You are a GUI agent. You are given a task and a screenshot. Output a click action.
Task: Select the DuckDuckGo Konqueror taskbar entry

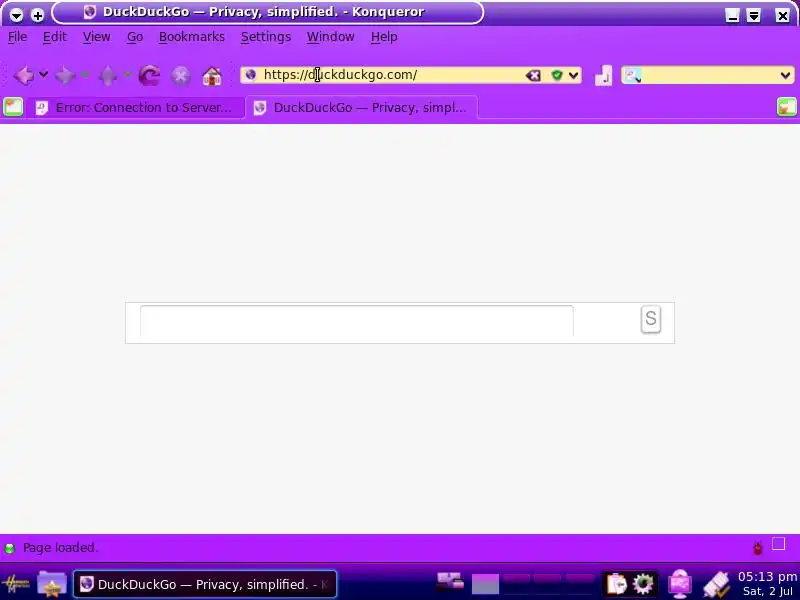[x=205, y=584]
